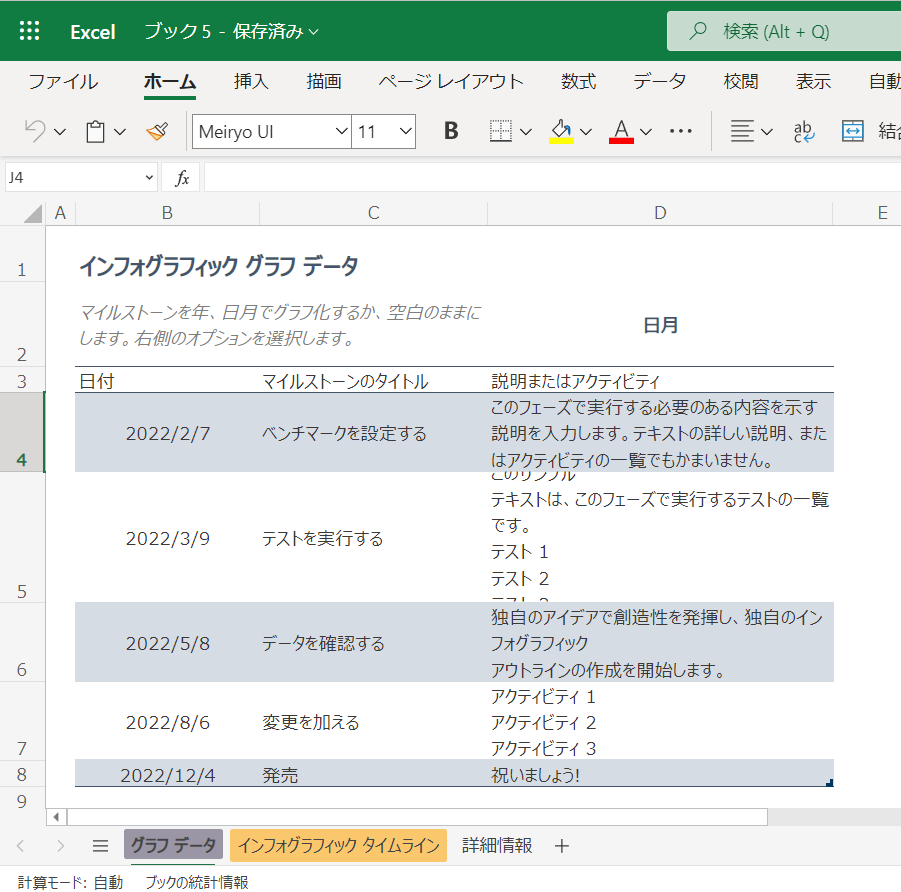Select the cell ベンチマークを設定する
901x892 pixels.
click(374, 433)
